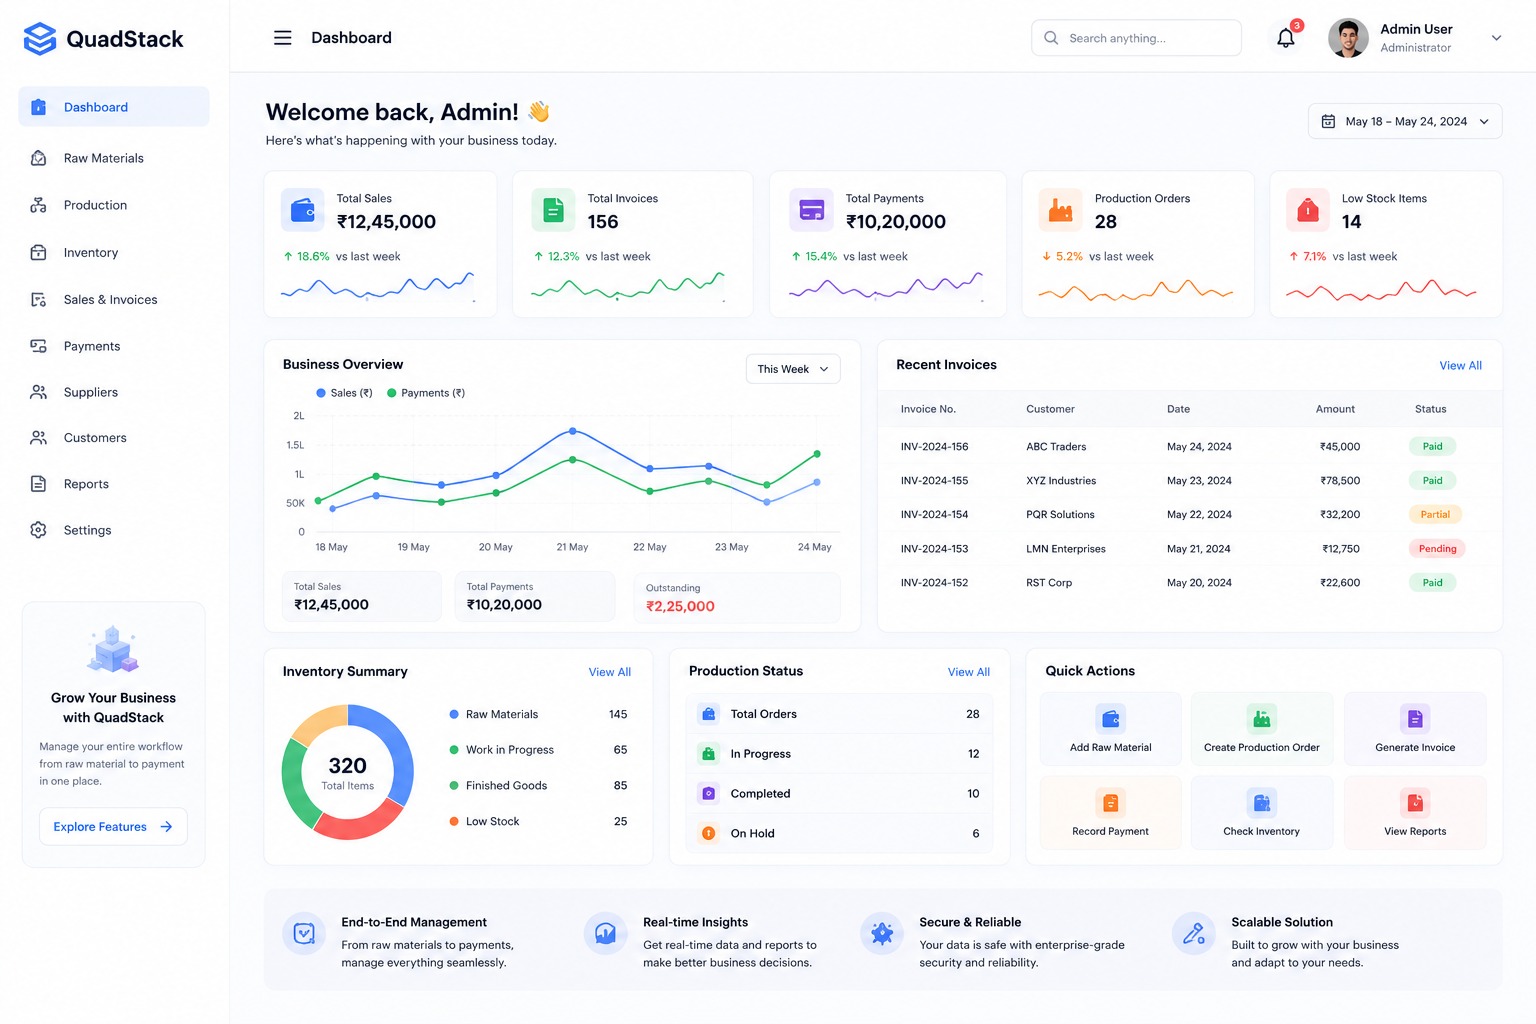Click the Record Payment quick action
1536x1024 pixels.
coord(1110,813)
